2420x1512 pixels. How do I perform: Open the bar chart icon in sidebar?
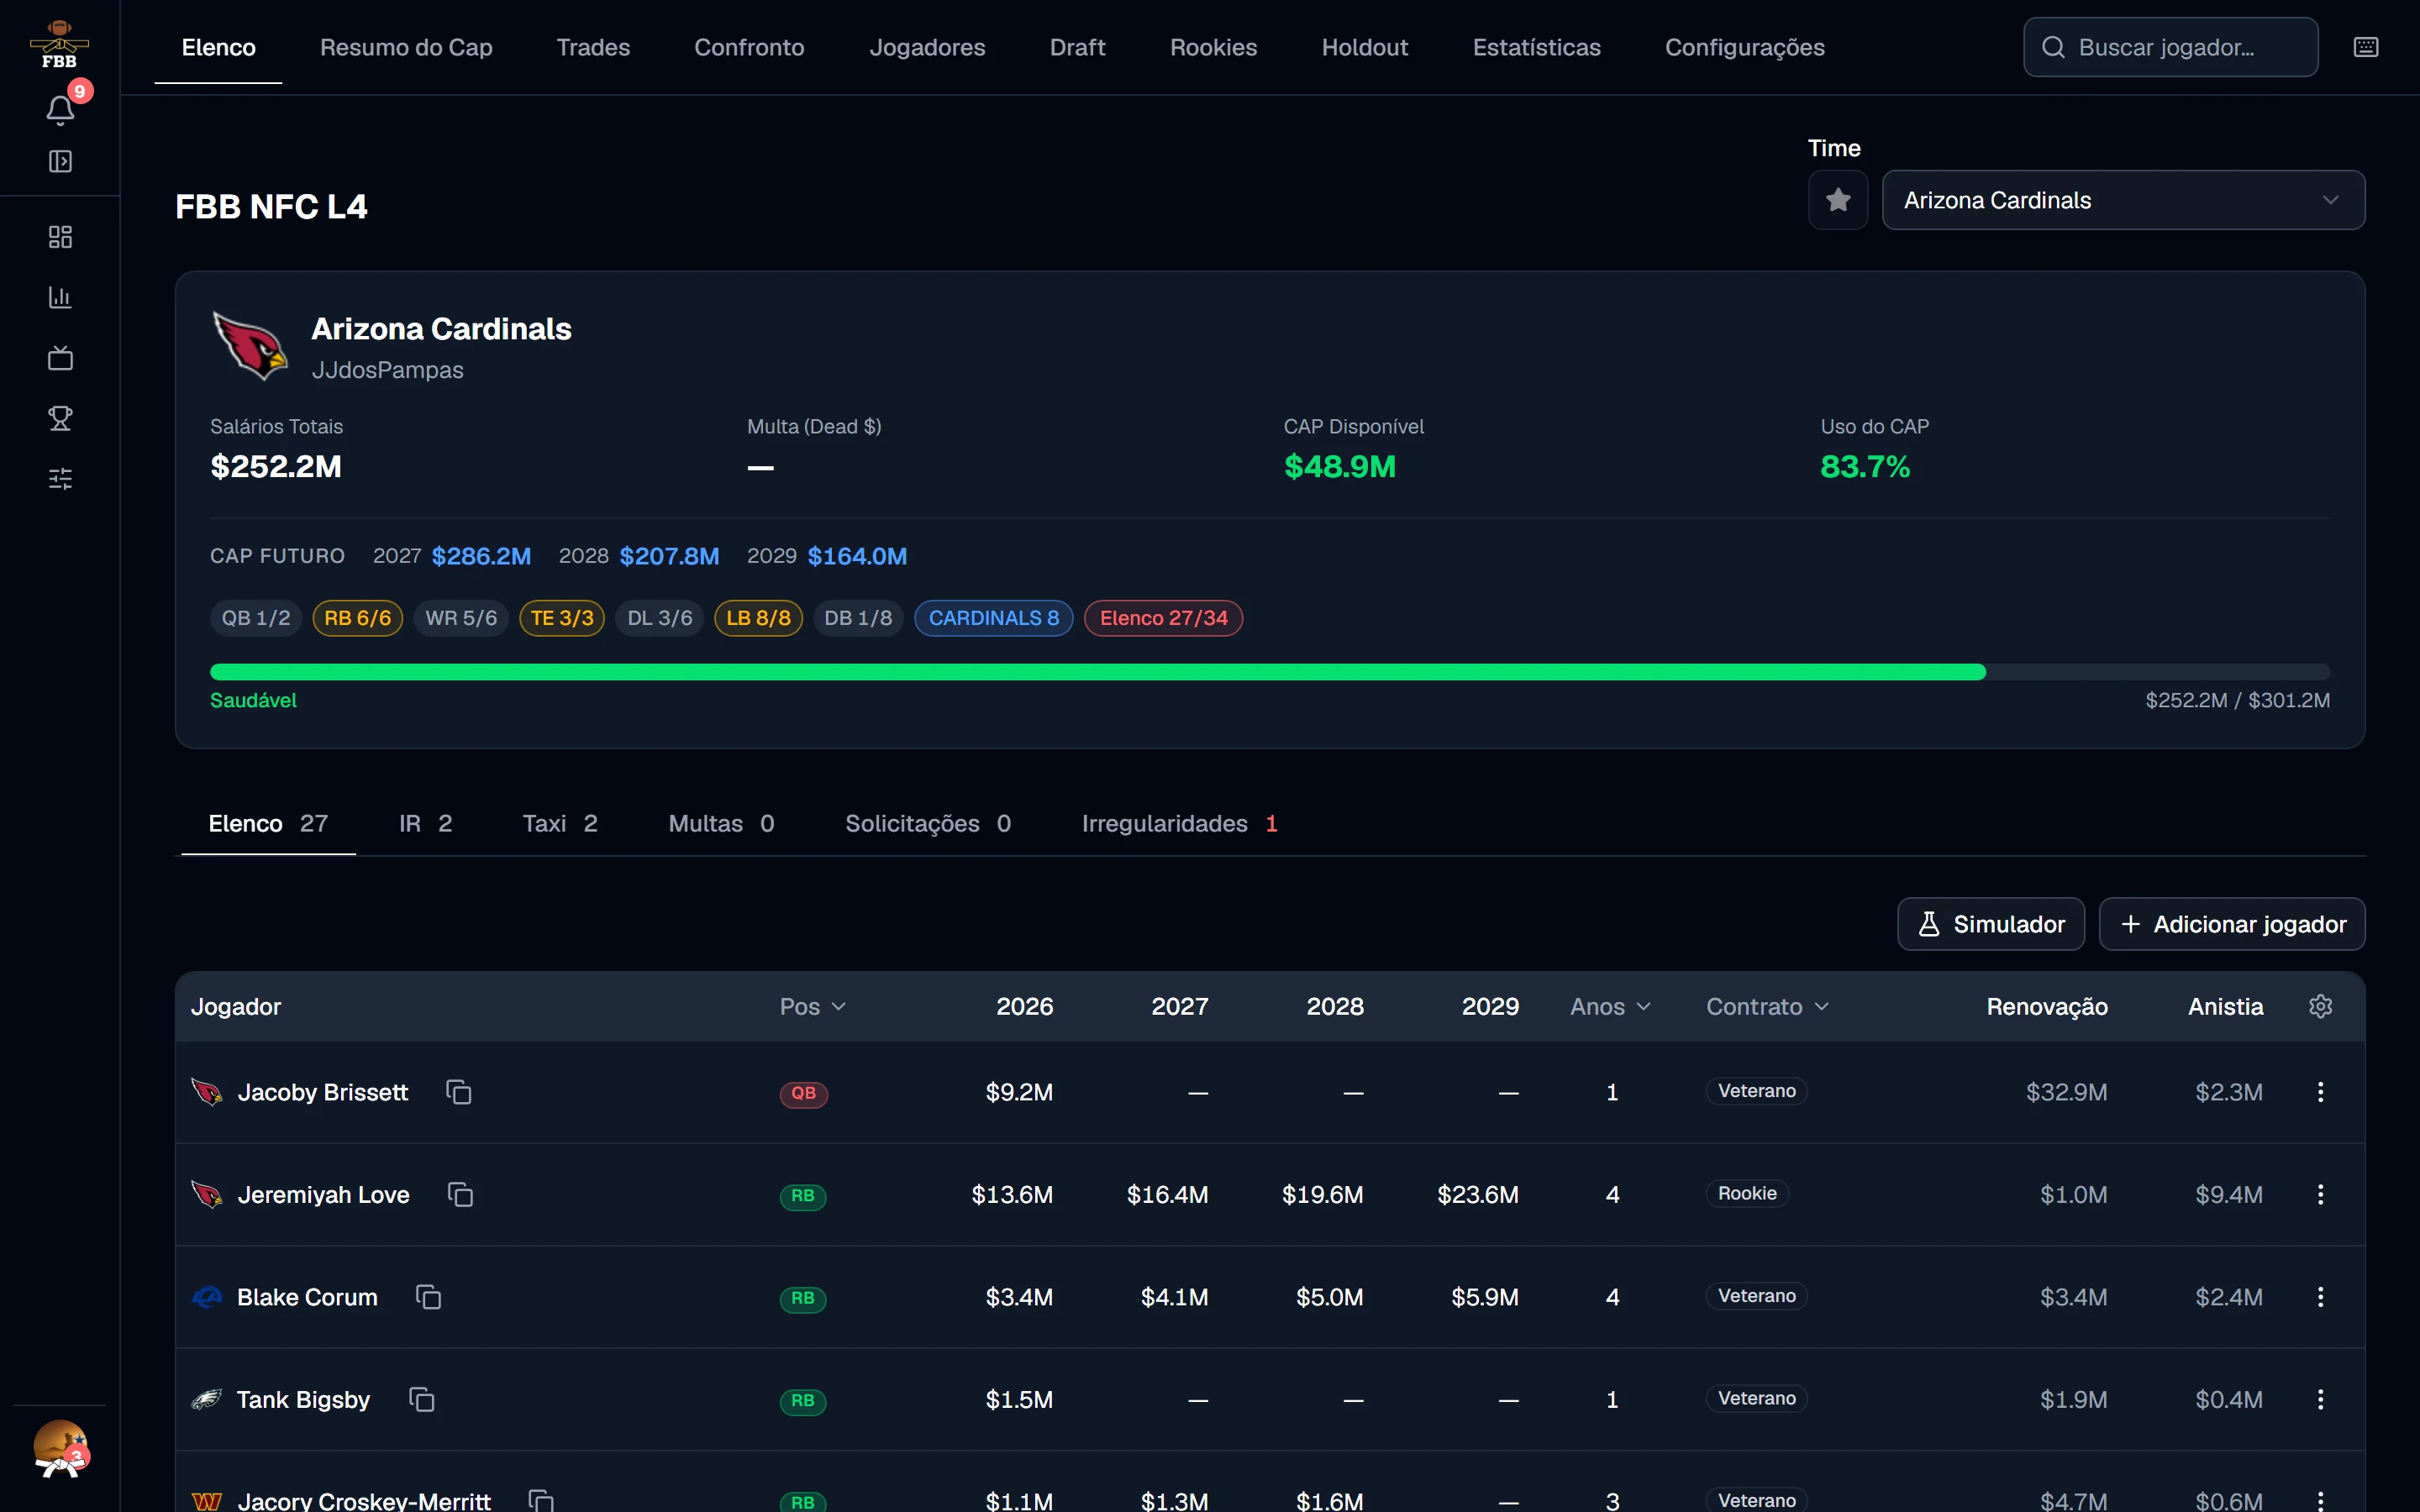pyautogui.click(x=60, y=297)
